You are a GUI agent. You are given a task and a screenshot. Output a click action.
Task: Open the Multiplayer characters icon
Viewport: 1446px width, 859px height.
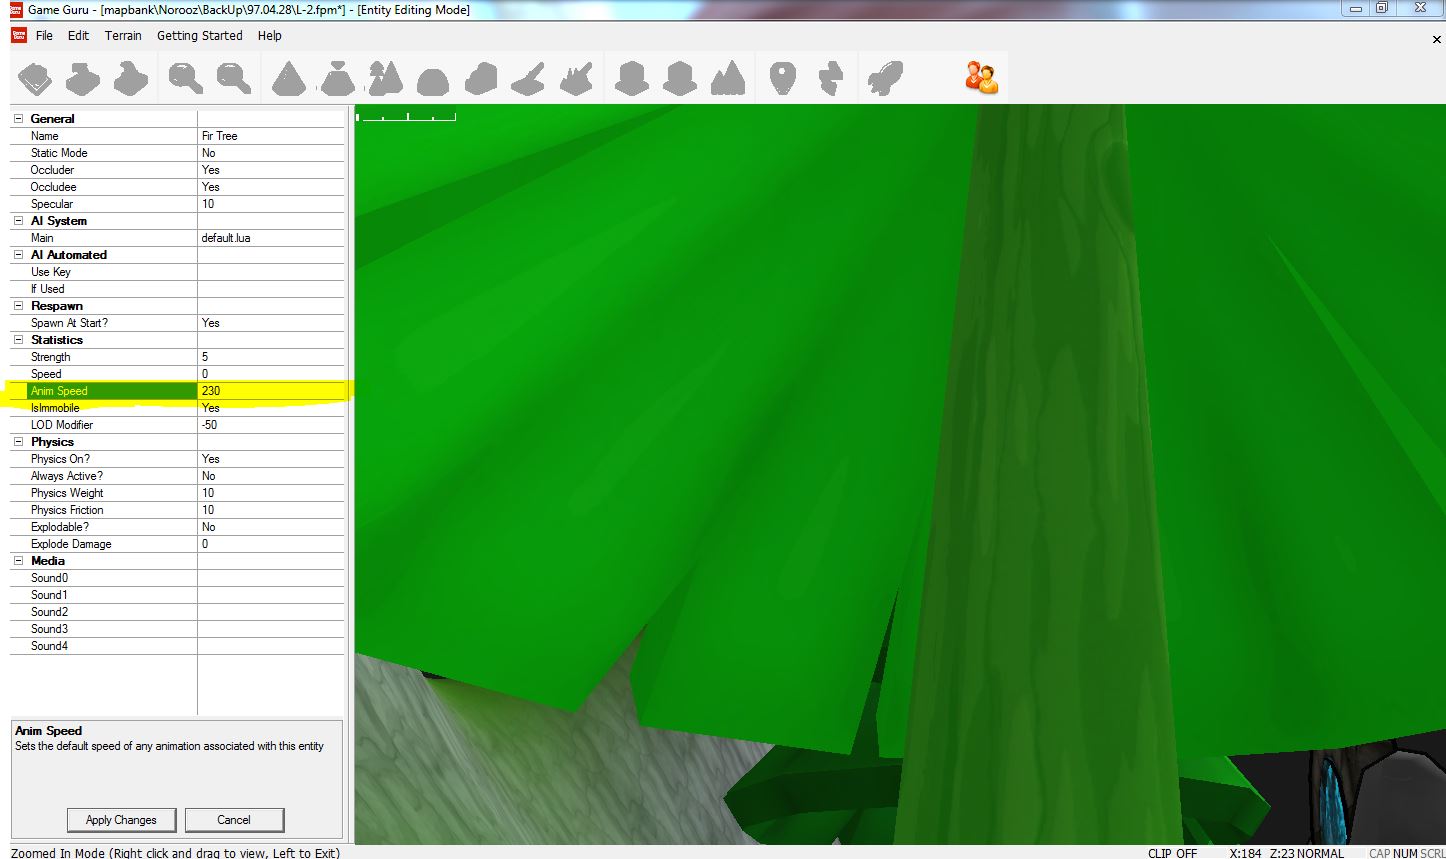[x=981, y=77]
